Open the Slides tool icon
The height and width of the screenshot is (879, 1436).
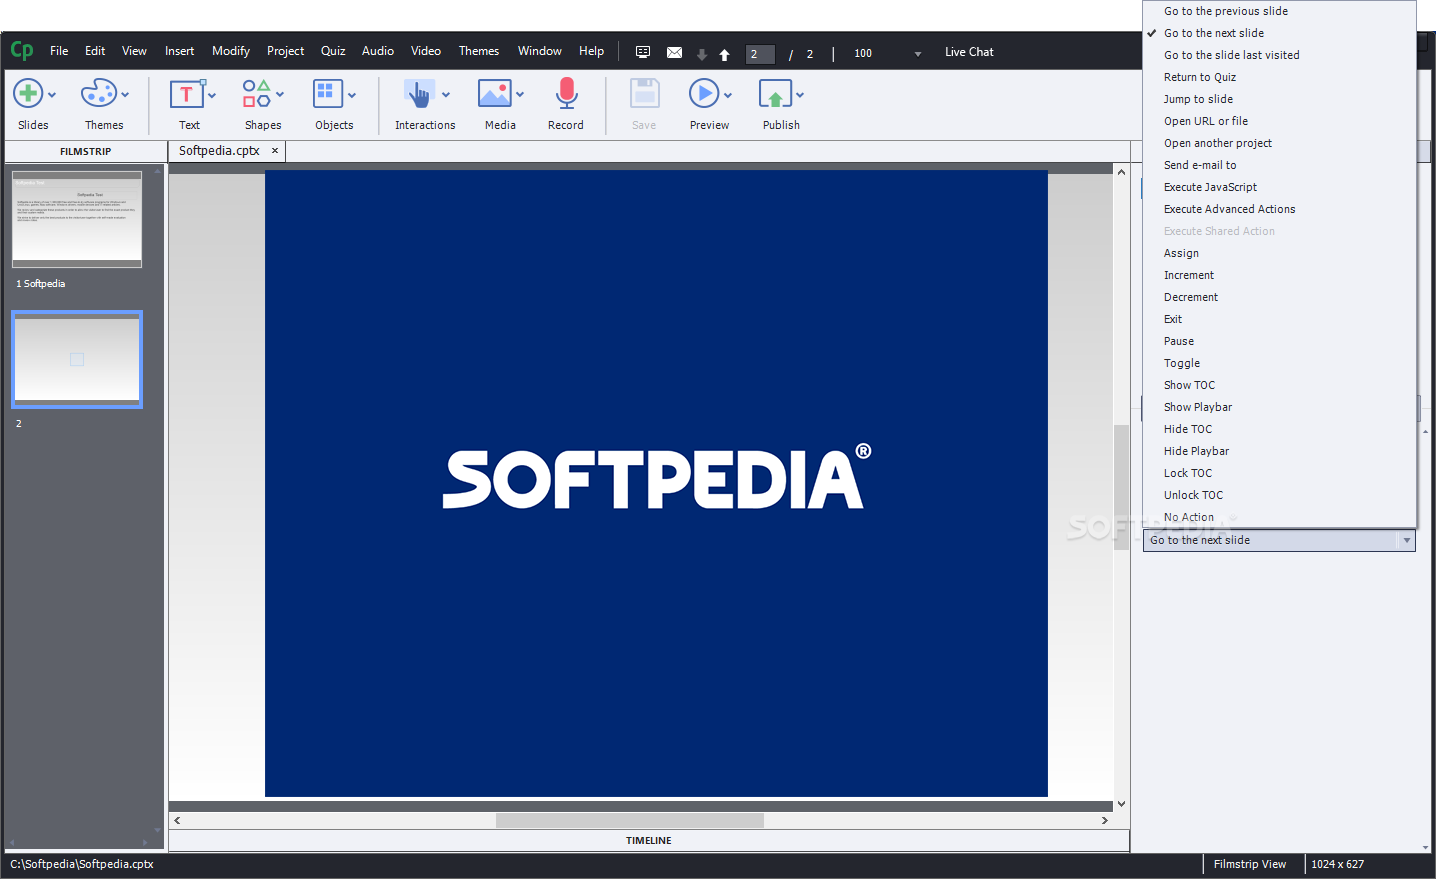[28, 94]
